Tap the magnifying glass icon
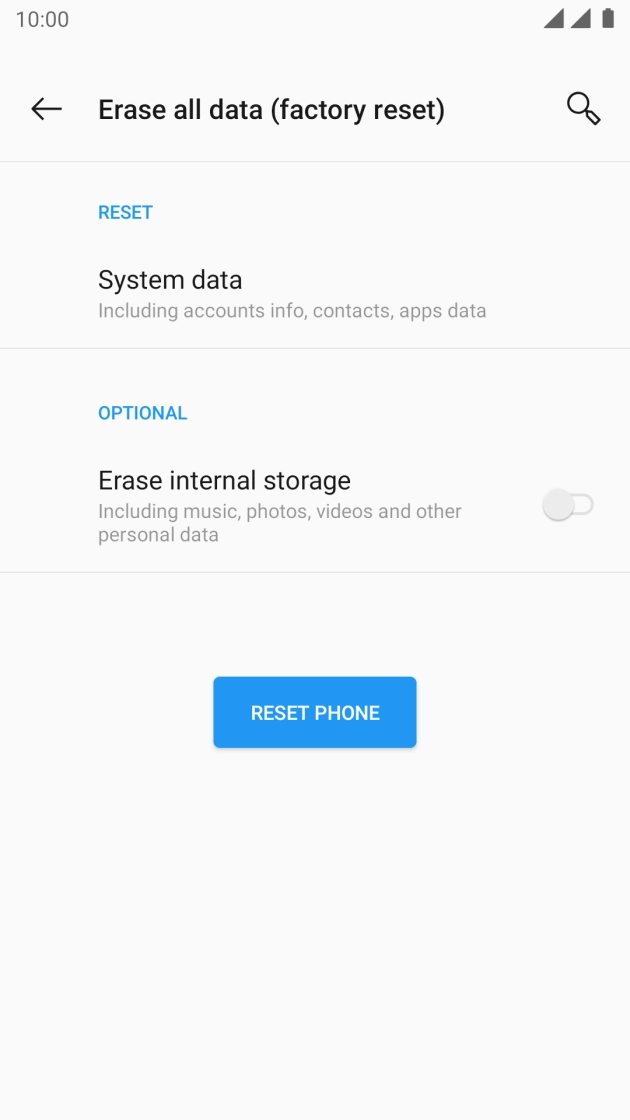Image resolution: width=630 pixels, height=1120 pixels. [582, 109]
